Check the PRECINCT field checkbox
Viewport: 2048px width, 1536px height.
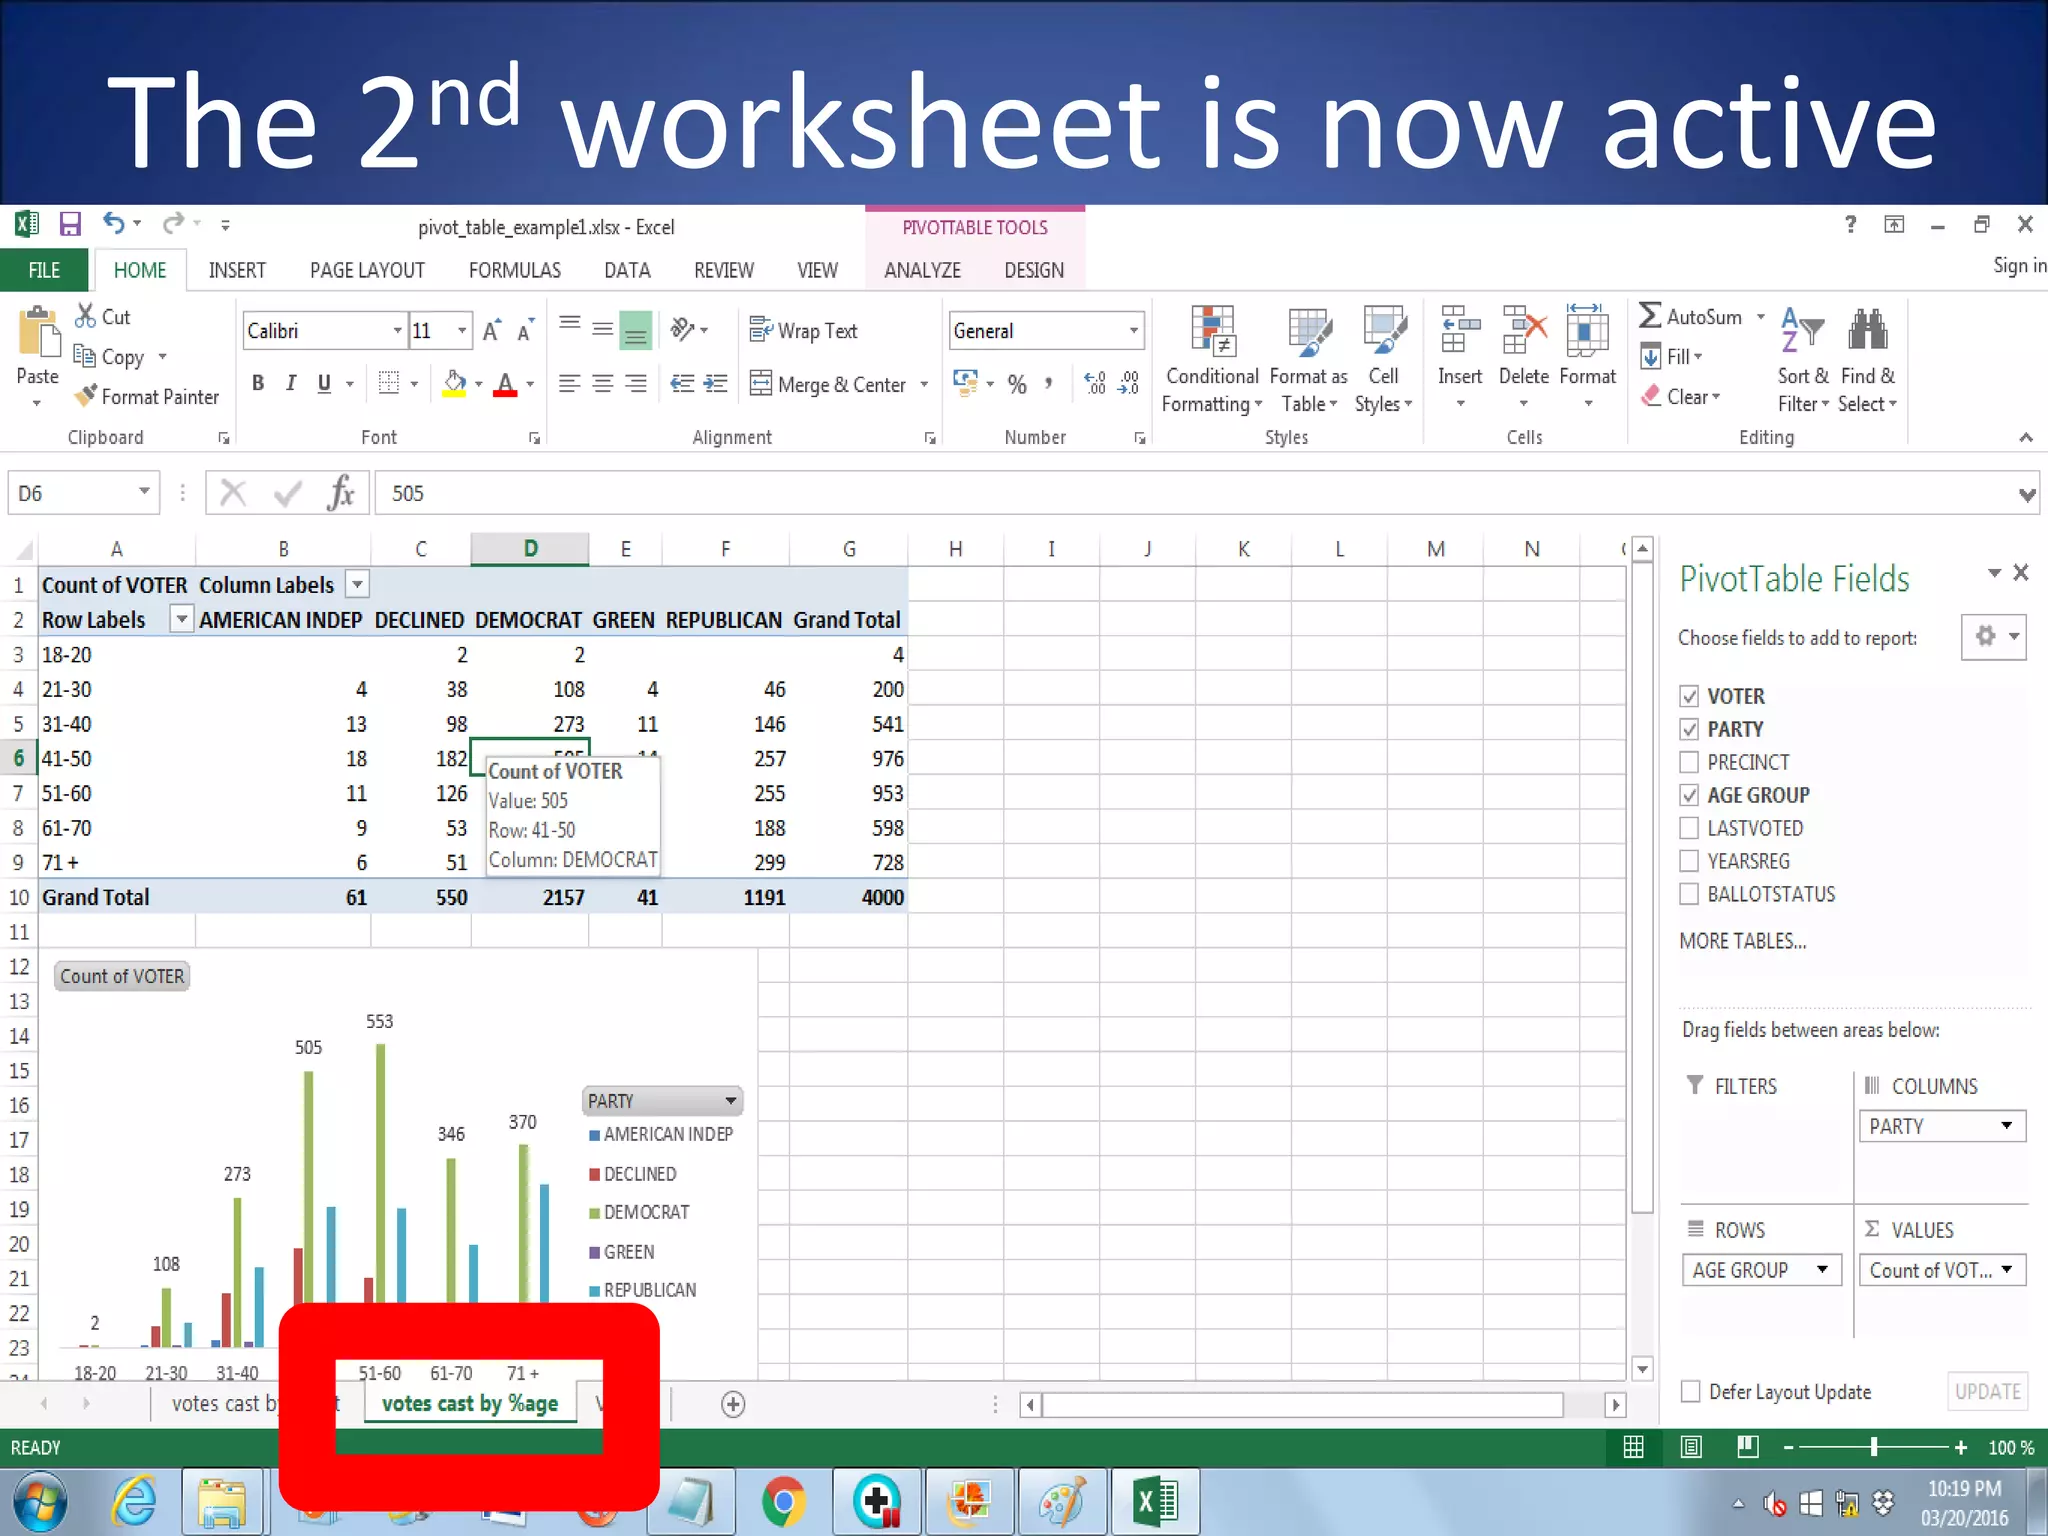(x=1689, y=762)
